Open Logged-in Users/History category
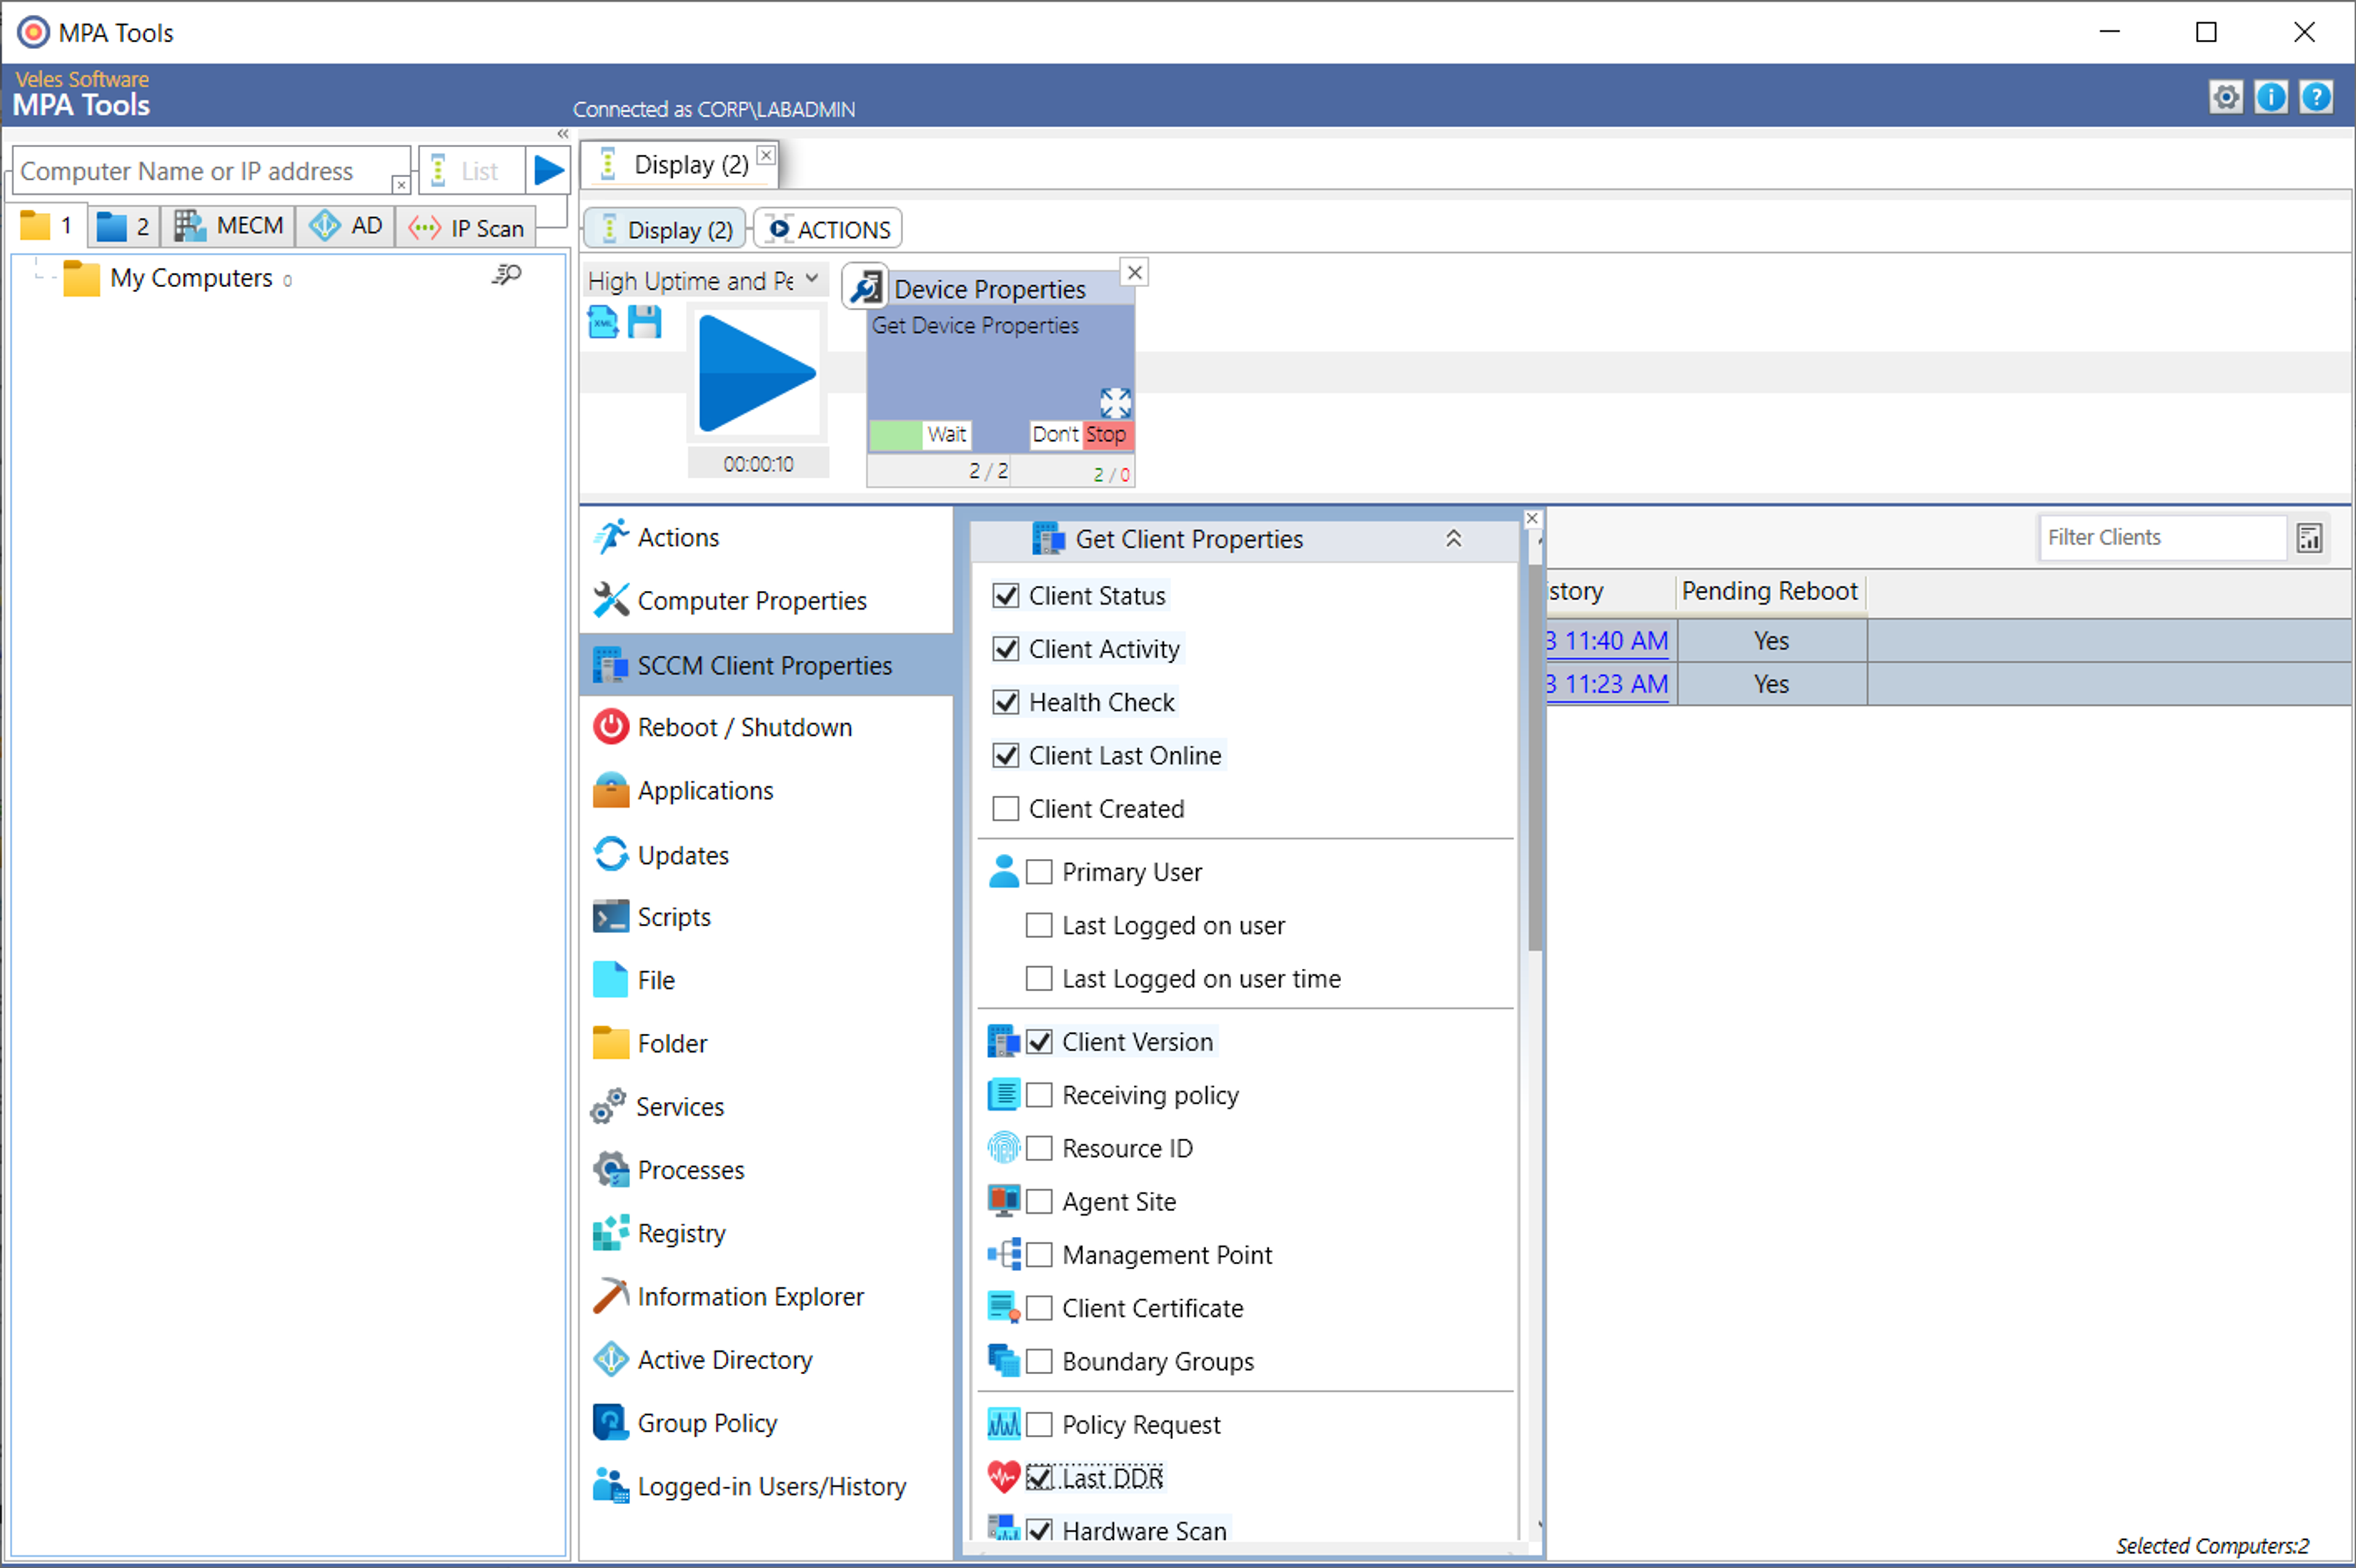 click(x=766, y=1486)
